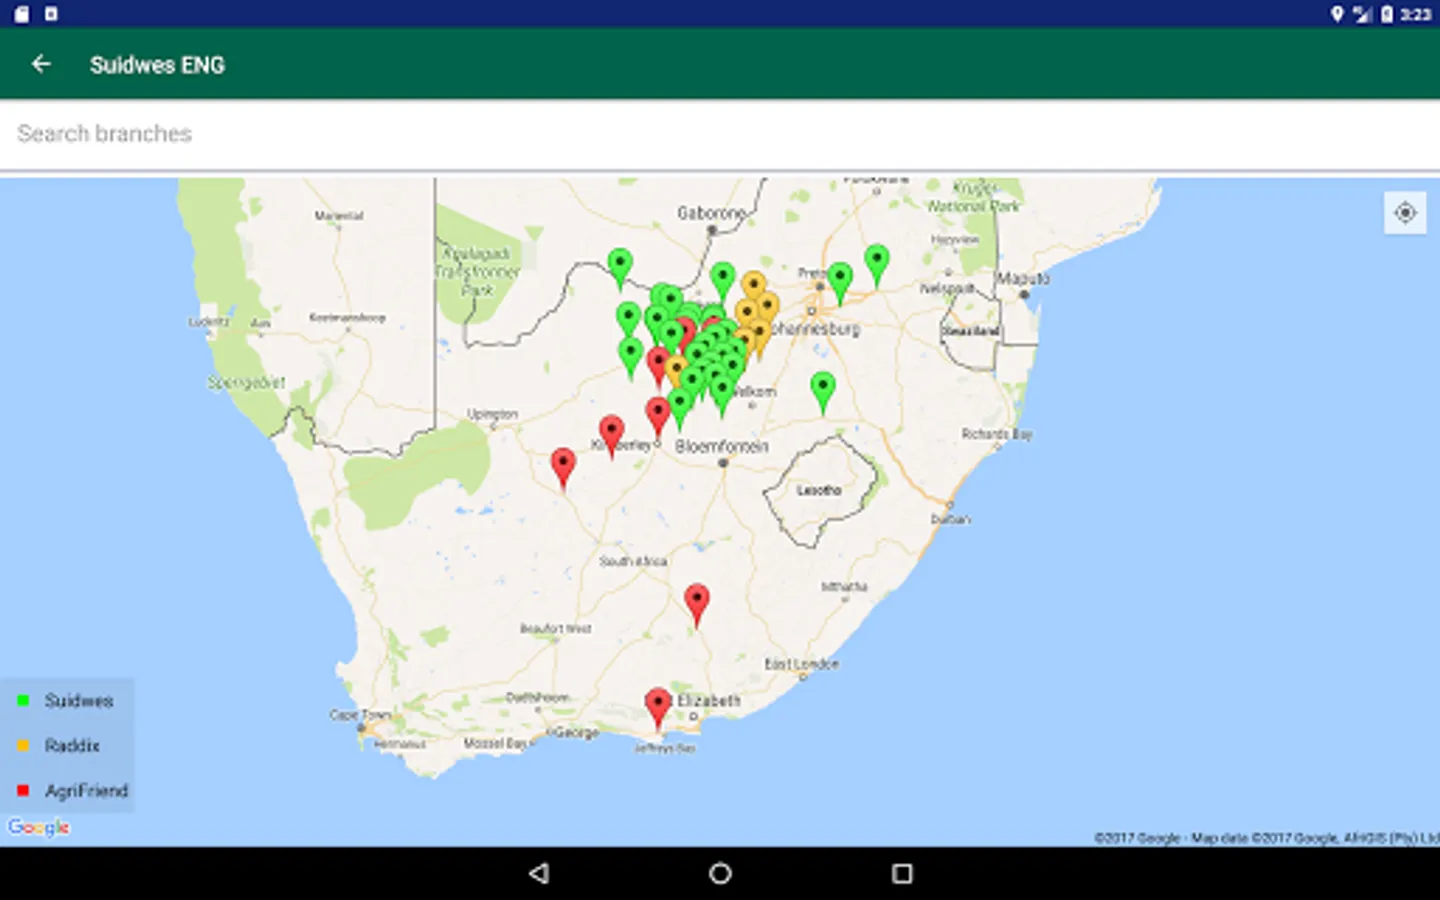Click the Durban map label

pos(951,519)
